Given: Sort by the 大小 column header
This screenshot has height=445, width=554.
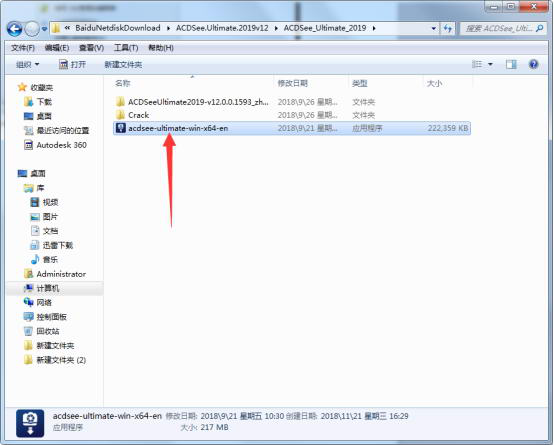Looking at the screenshot, I should click(x=434, y=83).
